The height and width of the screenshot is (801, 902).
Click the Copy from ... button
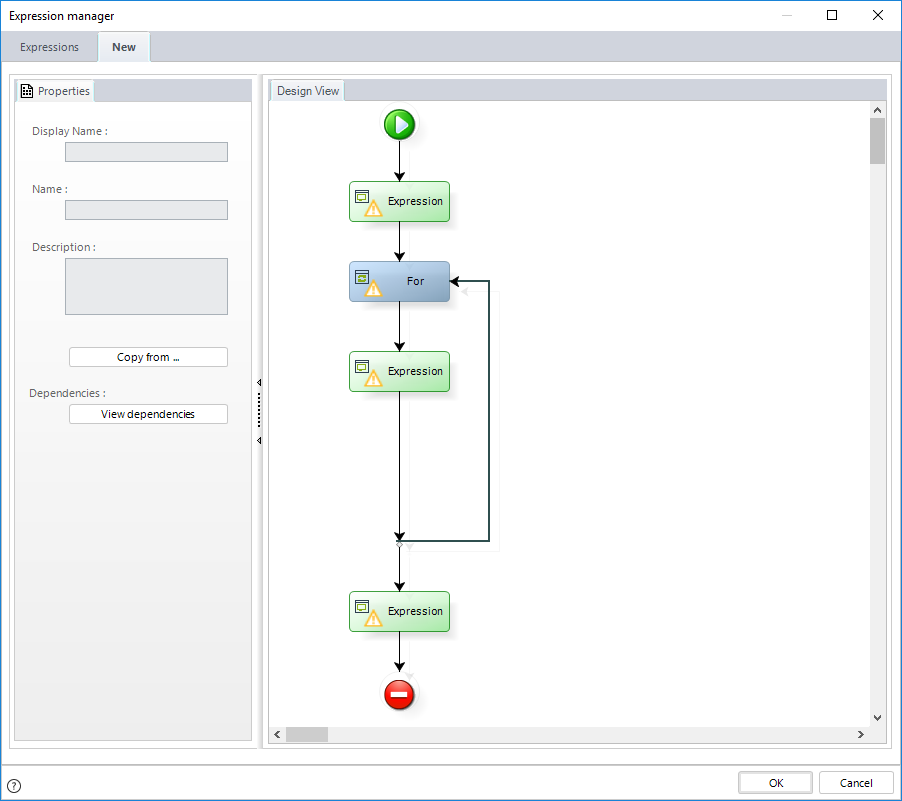pos(148,357)
